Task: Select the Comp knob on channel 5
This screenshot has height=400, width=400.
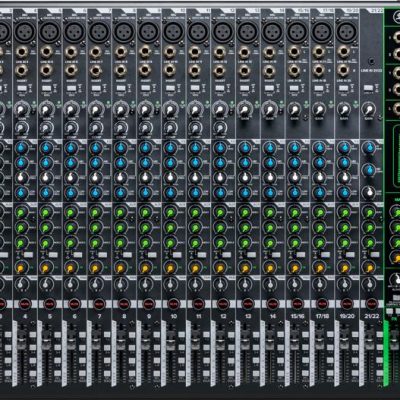Action: (x=46, y=128)
